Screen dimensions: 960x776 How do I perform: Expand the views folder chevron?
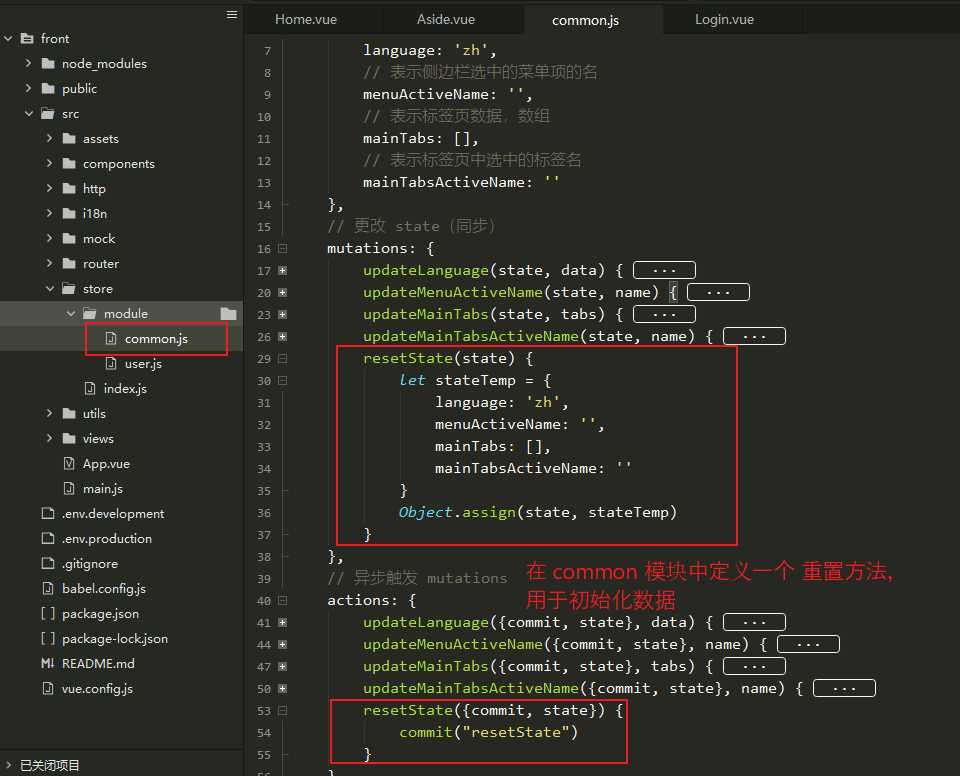click(50, 439)
